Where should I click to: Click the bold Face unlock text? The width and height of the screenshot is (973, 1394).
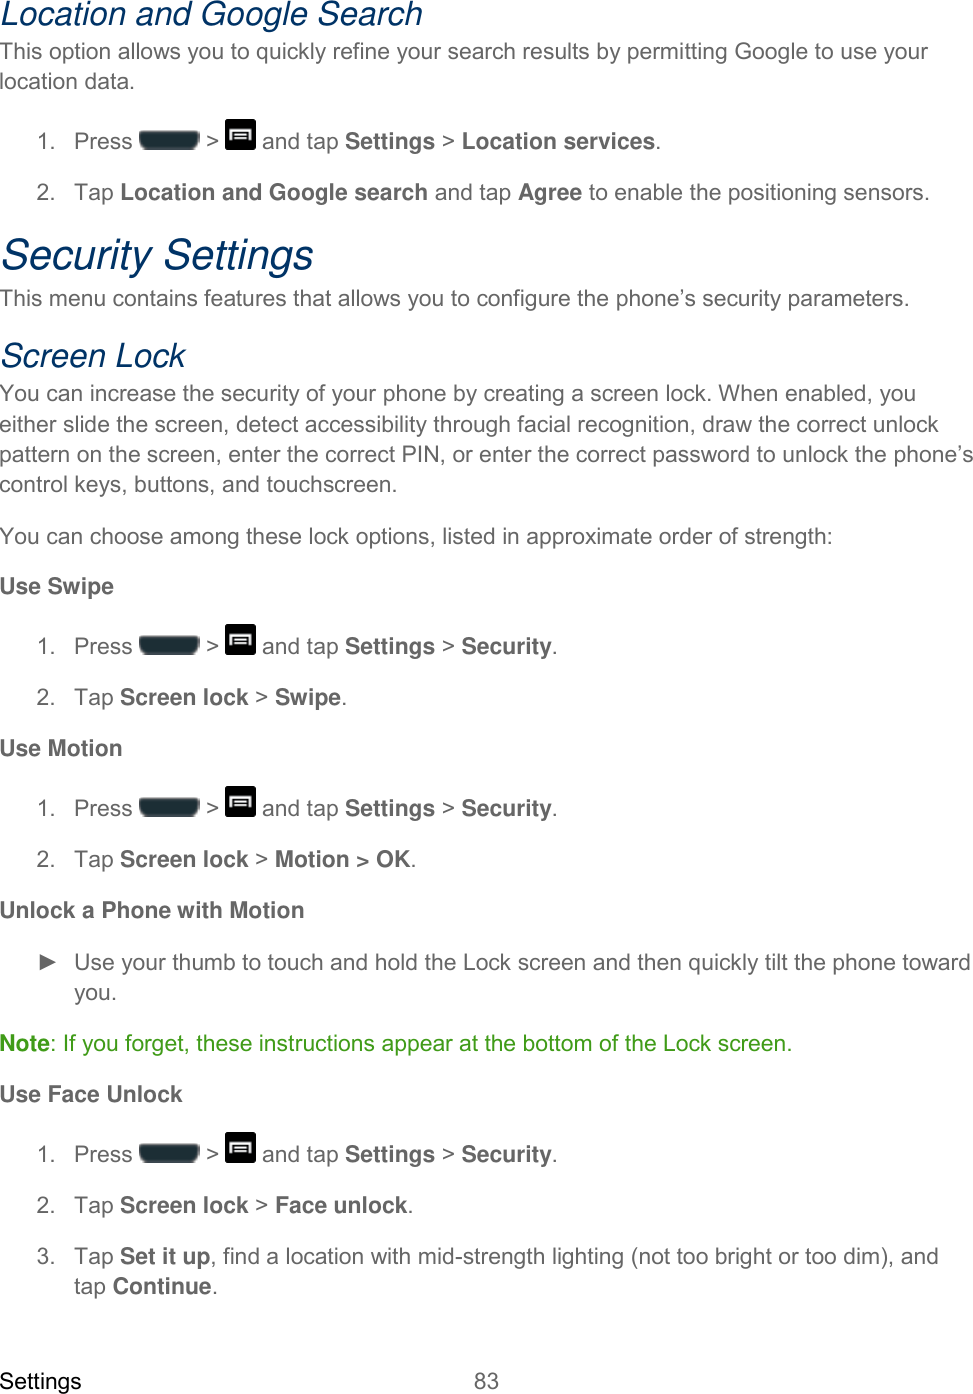coord(341,1206)
